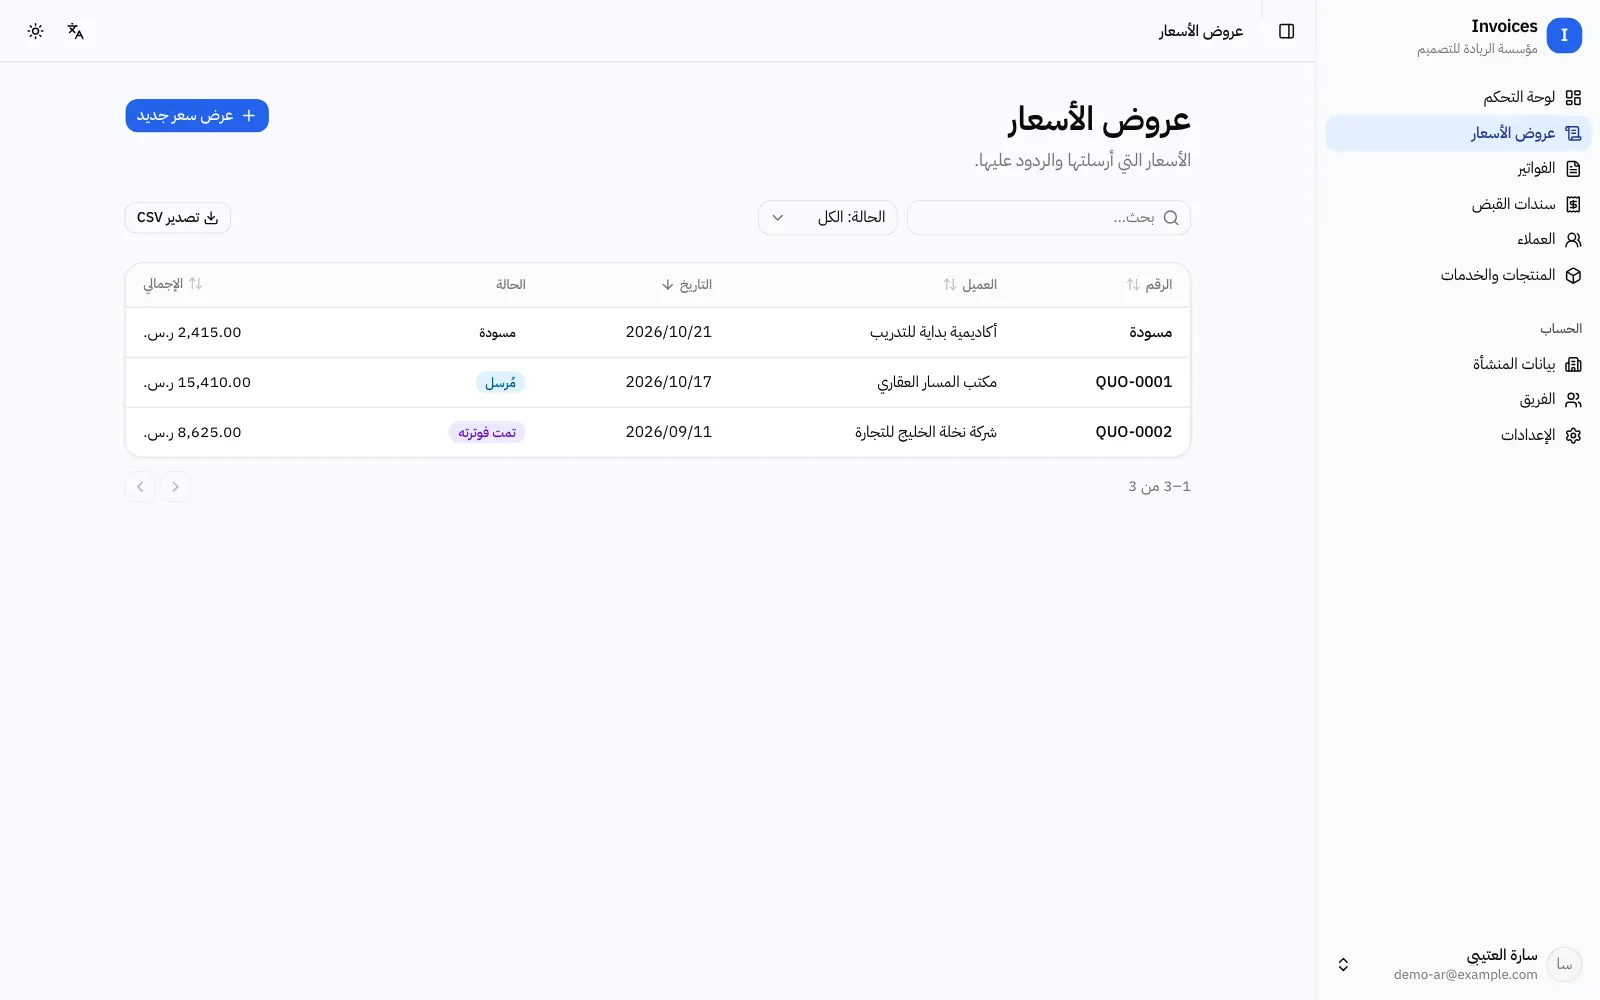Expand the user account switcher chevrons

click(1343, 964)
